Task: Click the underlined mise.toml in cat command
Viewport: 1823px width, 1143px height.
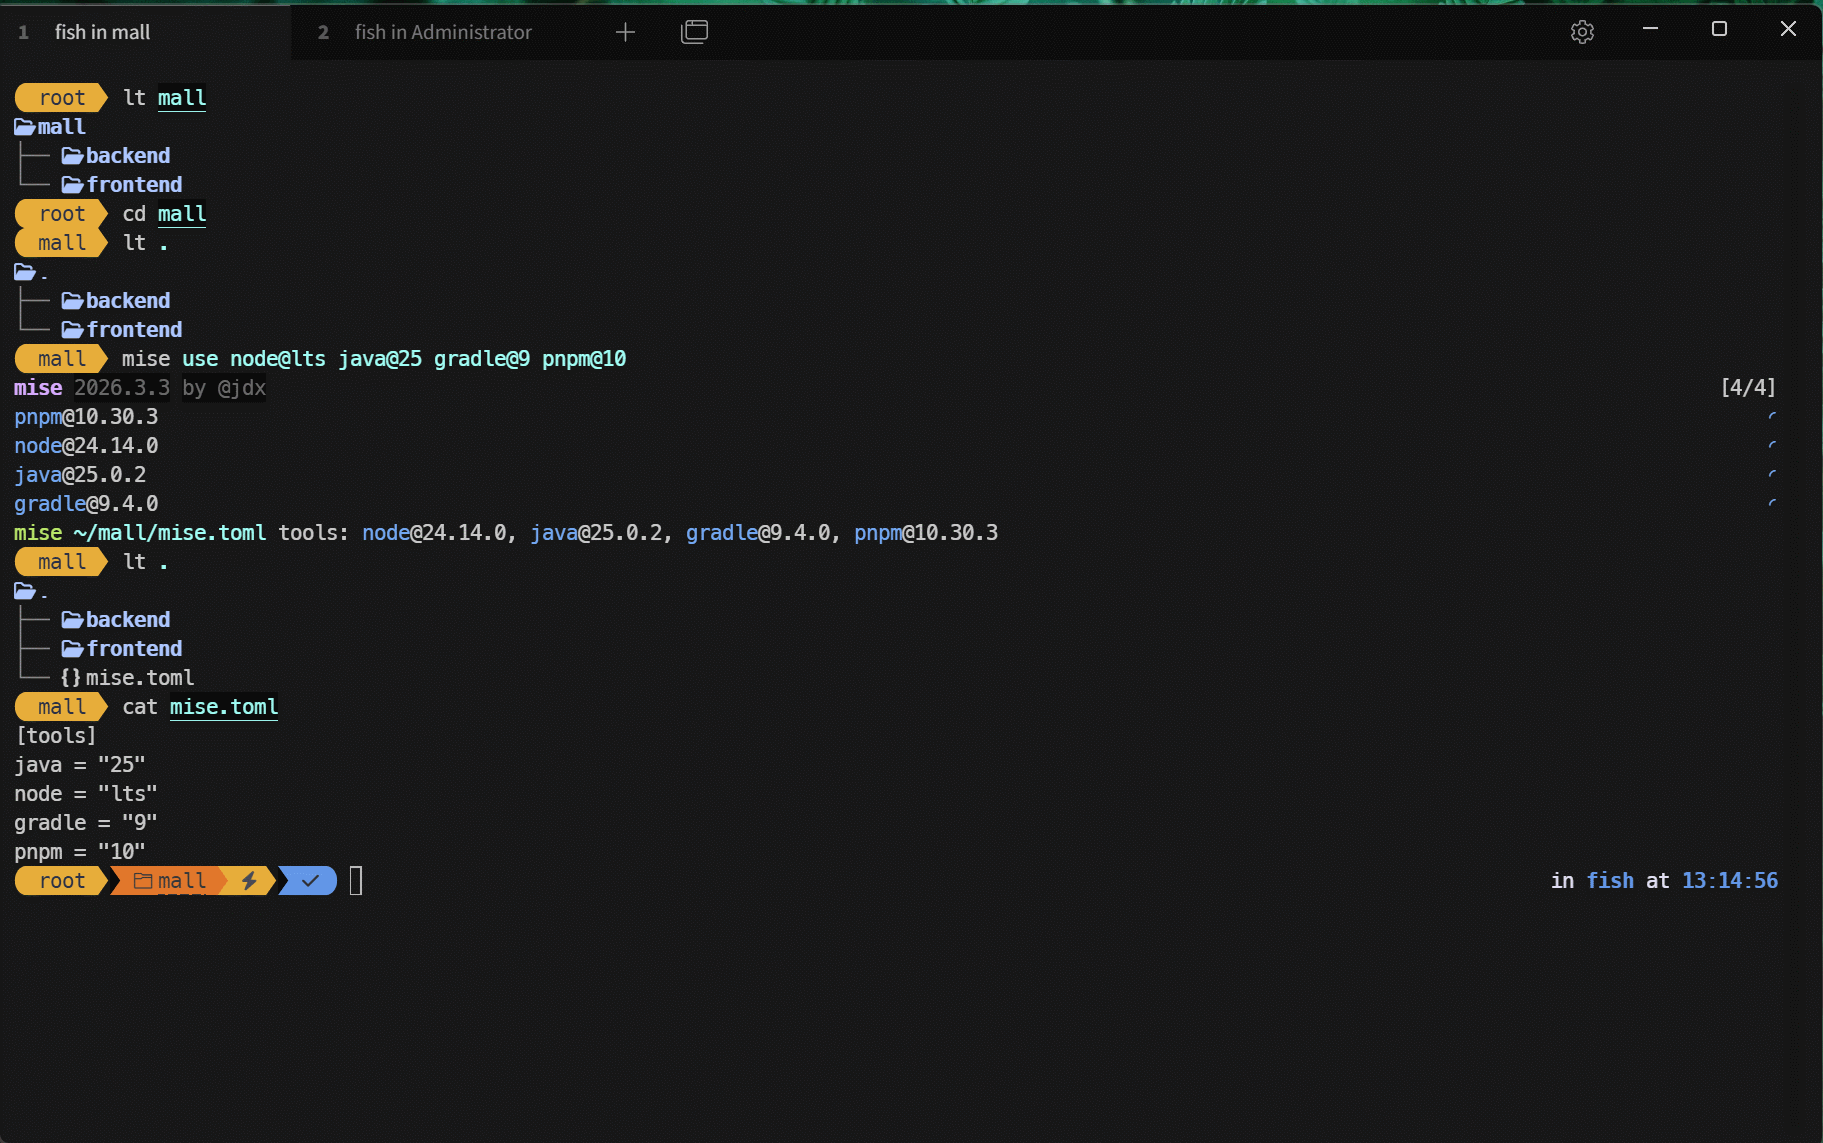Action: [x=223, y=707]
